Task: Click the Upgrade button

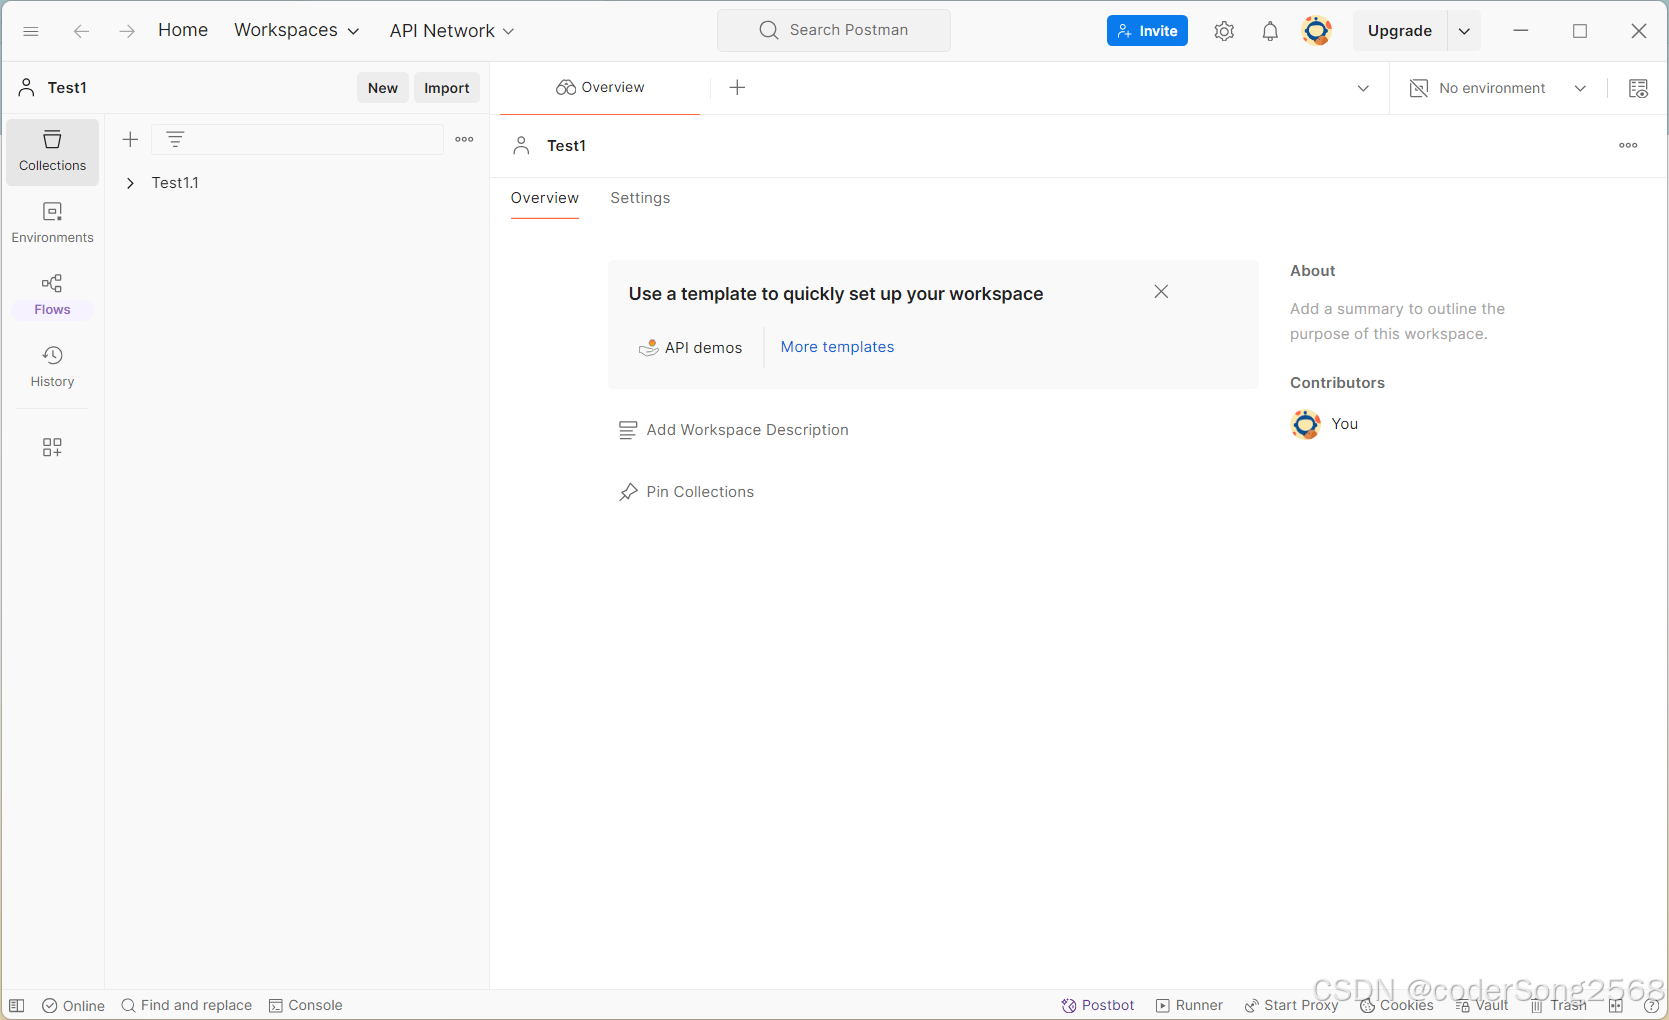Action: coord(1400,31)
